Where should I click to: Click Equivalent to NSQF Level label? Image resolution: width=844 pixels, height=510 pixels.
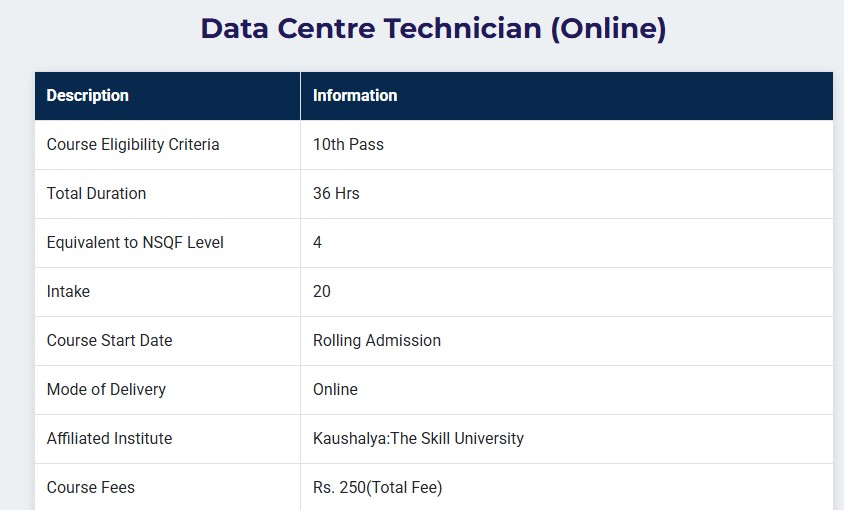[135, 242]
